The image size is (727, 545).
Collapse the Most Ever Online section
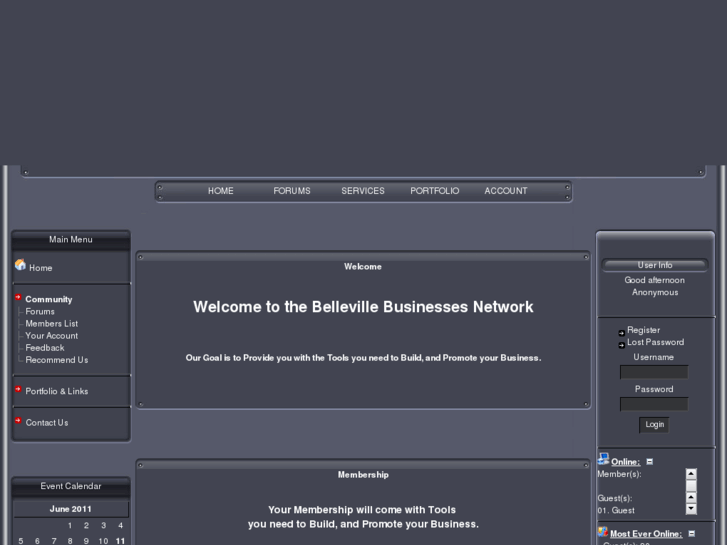(691, 534)
